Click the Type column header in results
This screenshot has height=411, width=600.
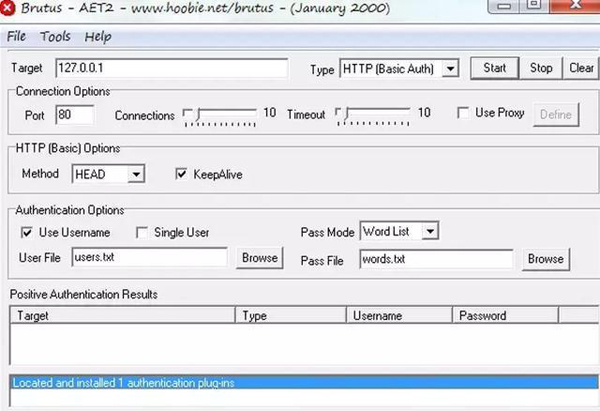point(290,316)
